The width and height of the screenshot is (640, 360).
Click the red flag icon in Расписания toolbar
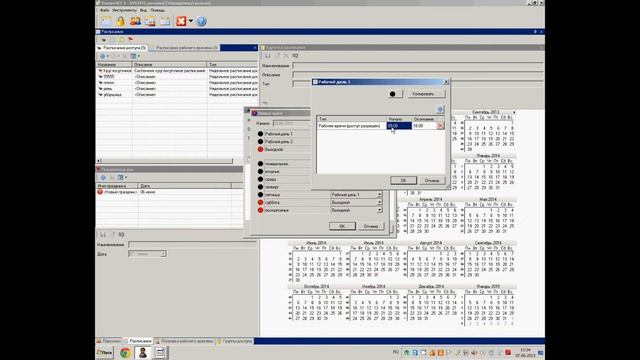(131, 40)
